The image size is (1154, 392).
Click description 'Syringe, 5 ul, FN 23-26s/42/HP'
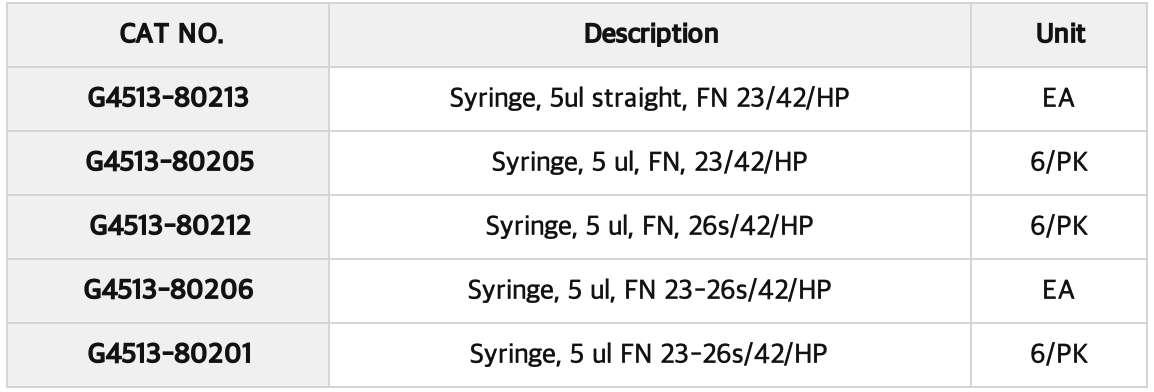649,291
